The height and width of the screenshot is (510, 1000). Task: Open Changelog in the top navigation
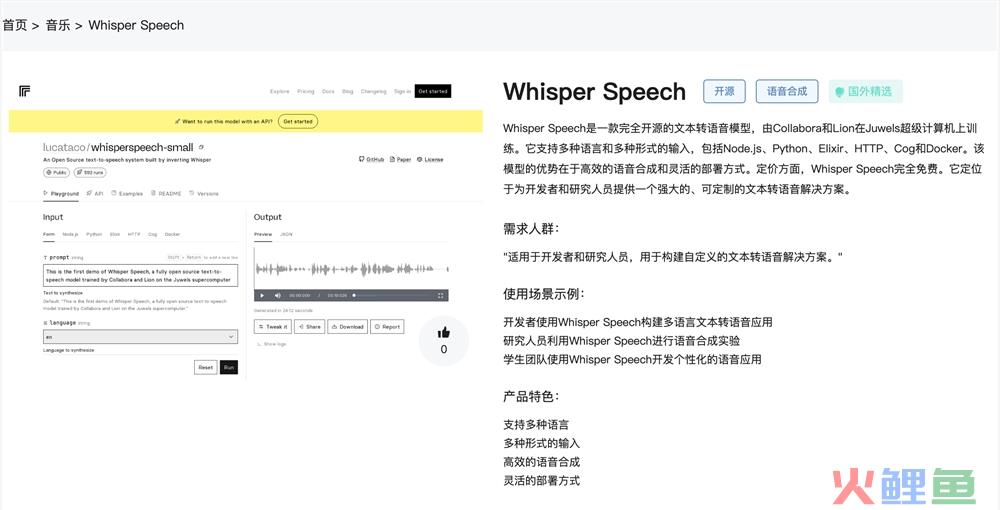pyautogui.click(x=374, y=91)
